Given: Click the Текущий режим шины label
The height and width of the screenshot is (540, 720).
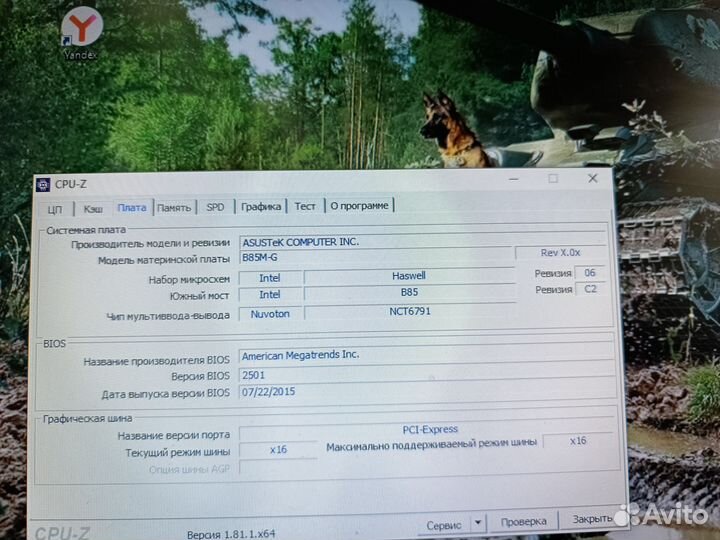Looking at the screenshot, I should click(x=177, y=453).
